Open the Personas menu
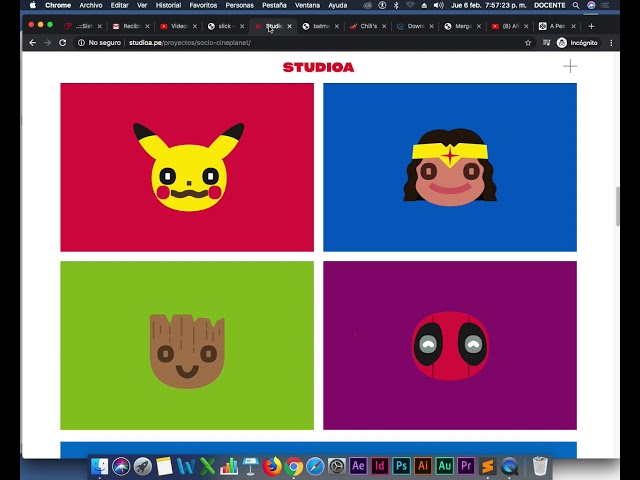This screenshot has width=640, height=480. [239, 5]
